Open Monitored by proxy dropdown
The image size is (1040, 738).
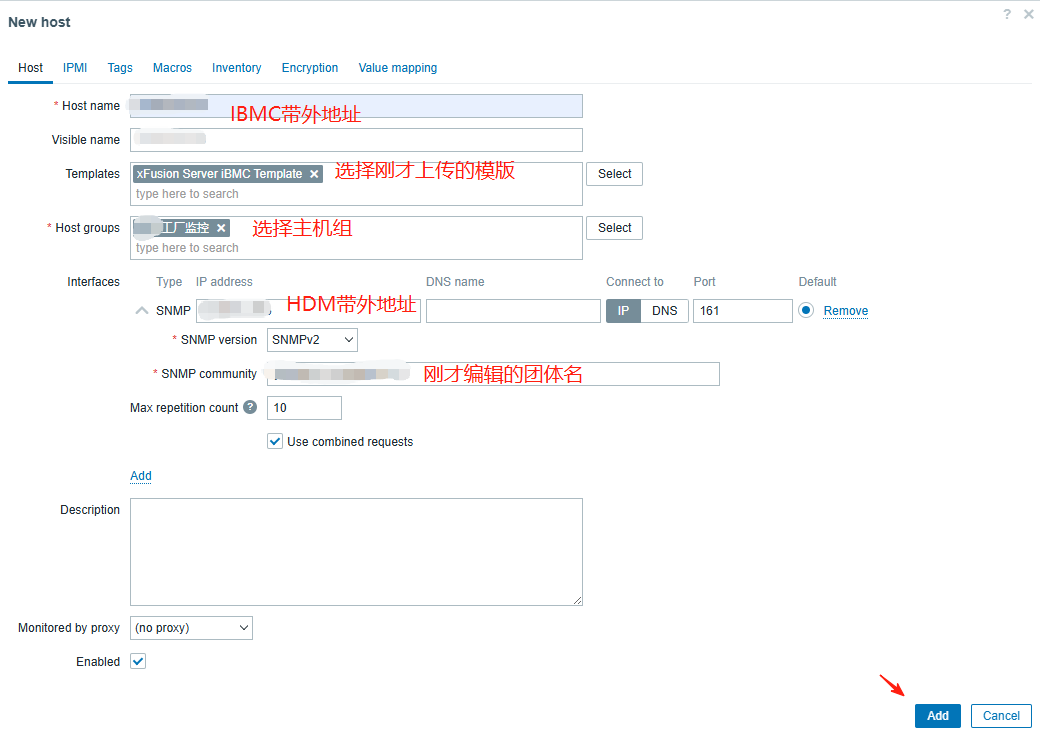coord(191,628)
